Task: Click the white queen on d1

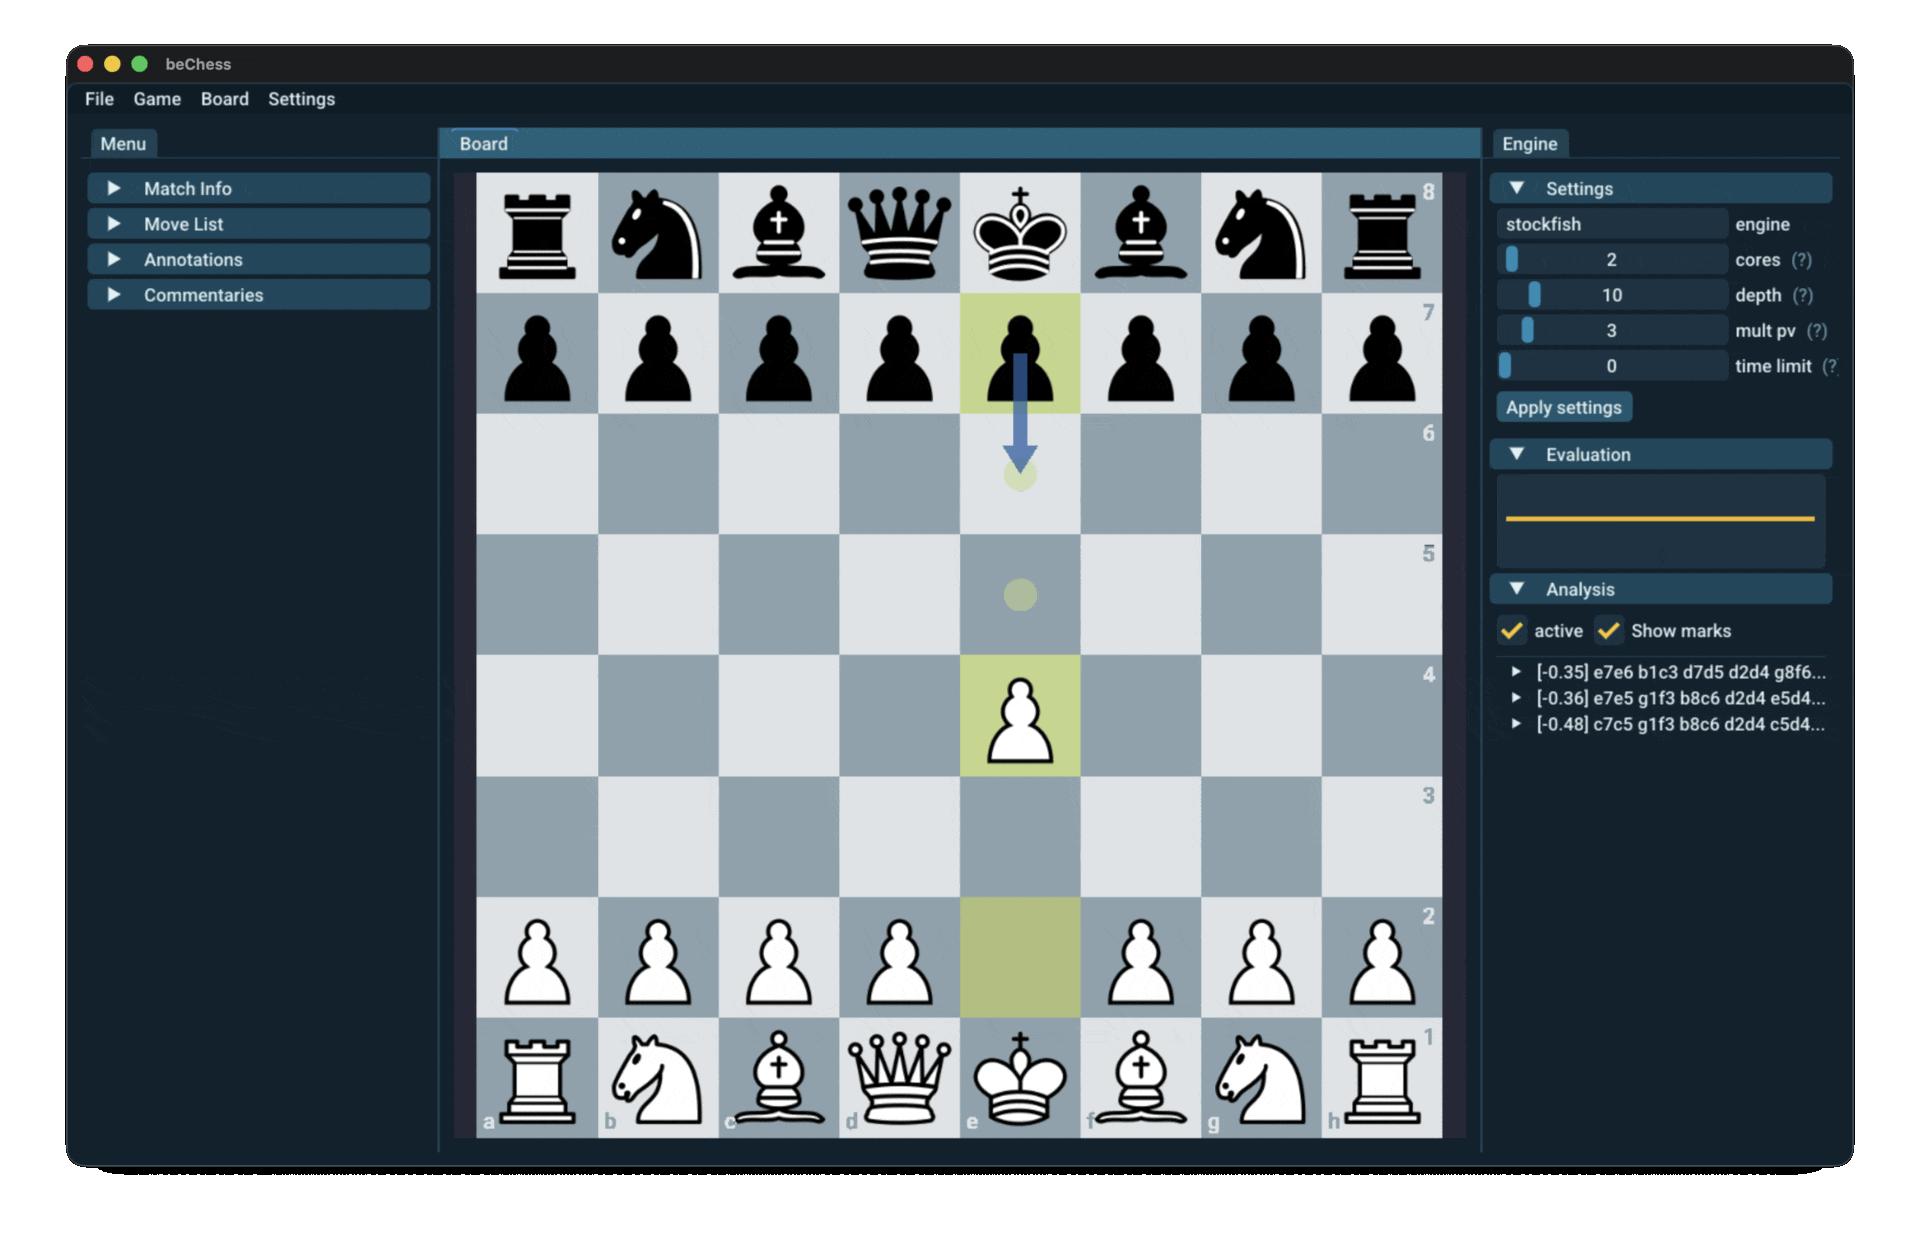Action: click(x=899, y=1078)
